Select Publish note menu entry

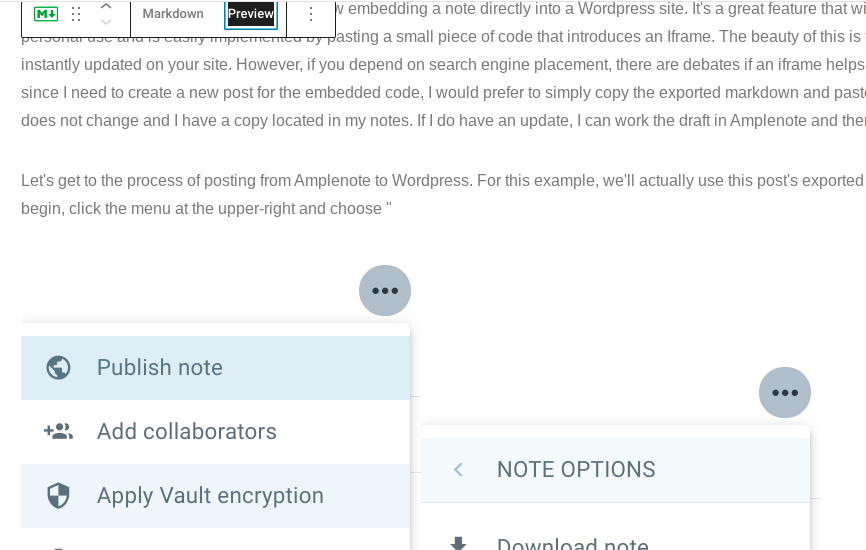[160, 368]
